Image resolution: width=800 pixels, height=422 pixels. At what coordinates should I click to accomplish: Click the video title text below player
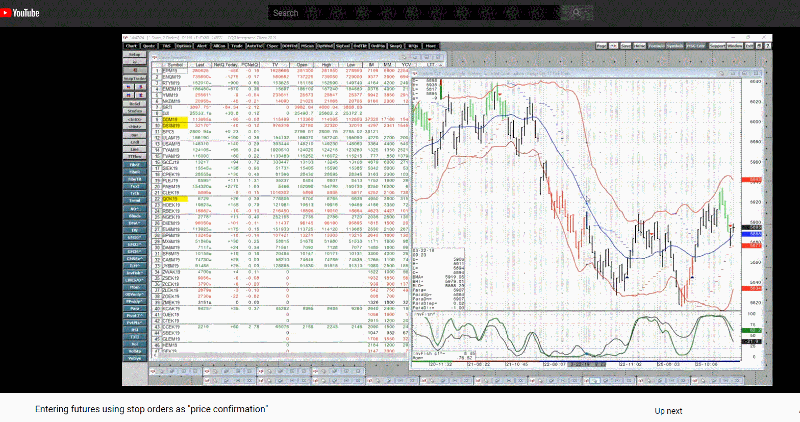[152, 410]
